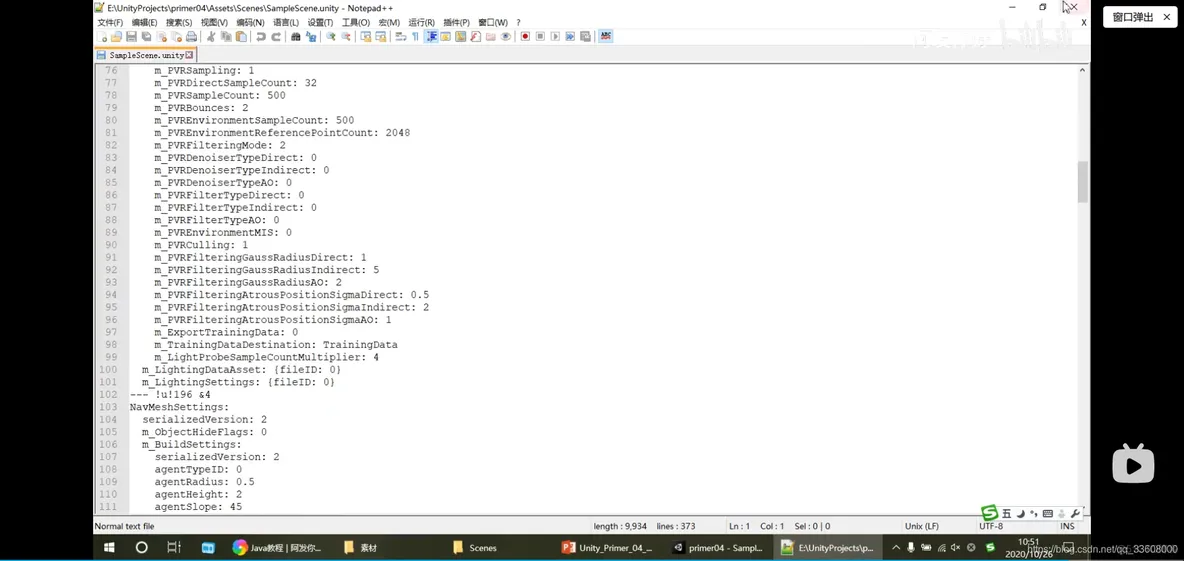The image size is (1184, 561).
Task: Click the Playback macro icon
Action: point(555,36)
